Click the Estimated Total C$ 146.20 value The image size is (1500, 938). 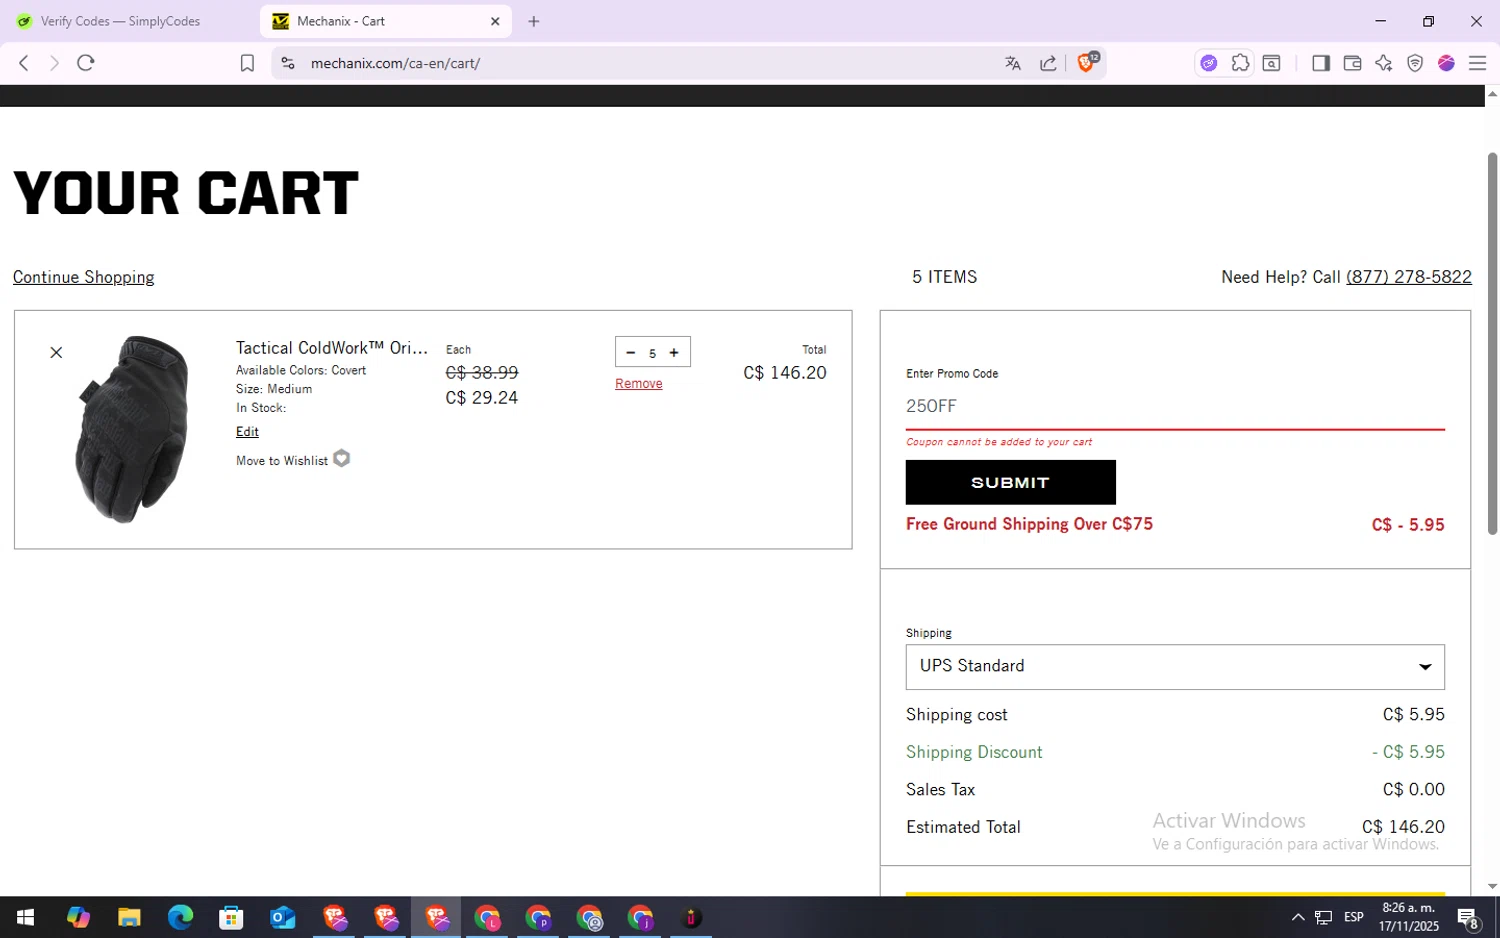click(1403, 827)
